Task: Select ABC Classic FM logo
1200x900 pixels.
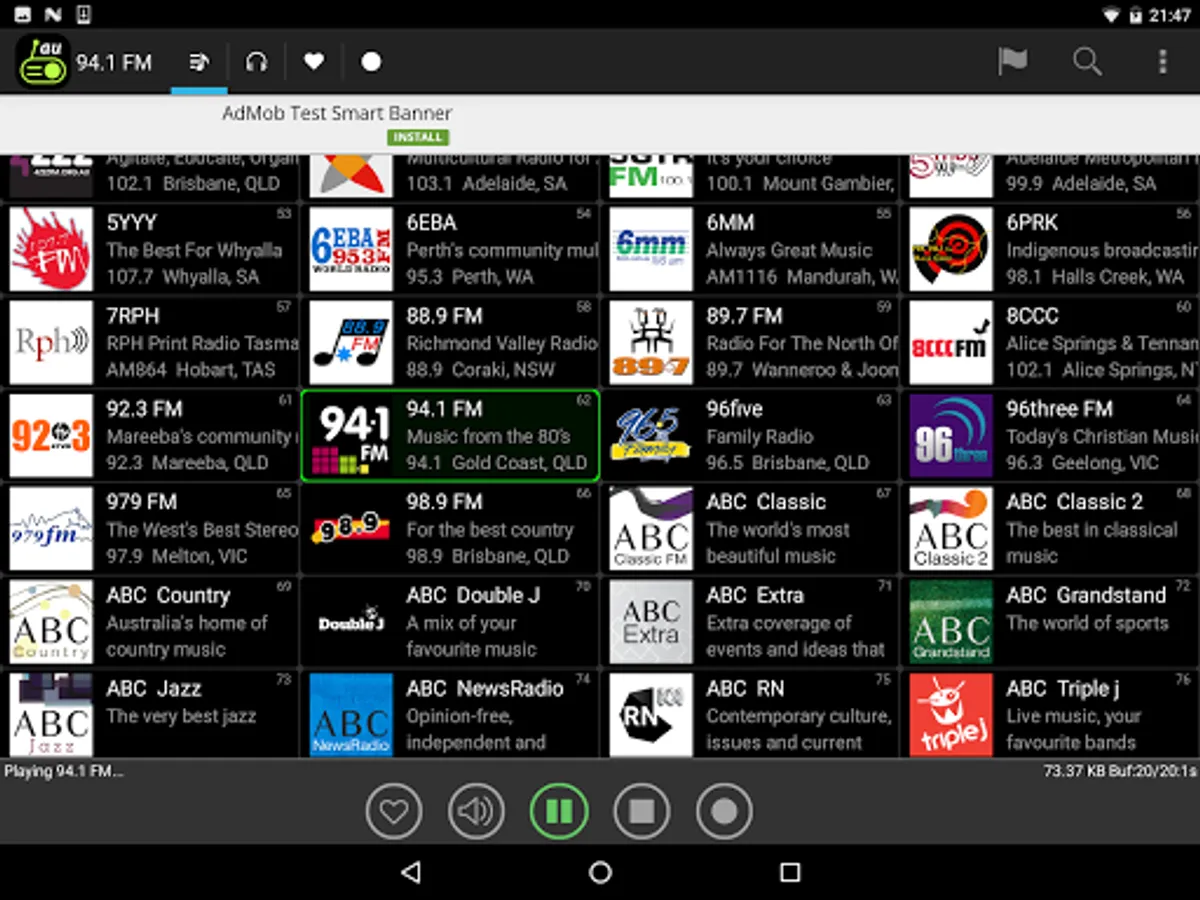Action: click(x=651, y=529)
